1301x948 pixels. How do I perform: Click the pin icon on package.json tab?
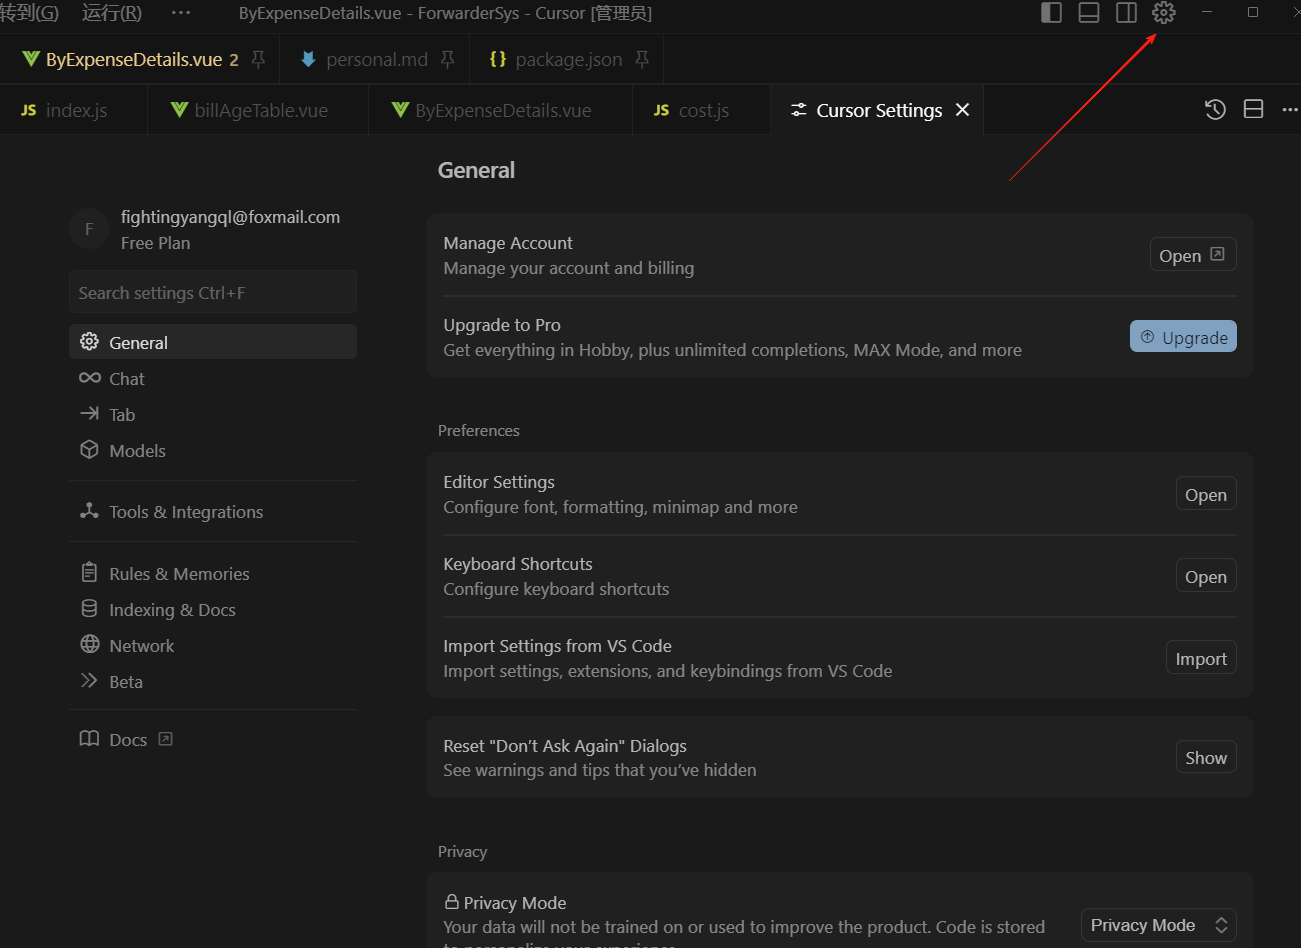642,60
